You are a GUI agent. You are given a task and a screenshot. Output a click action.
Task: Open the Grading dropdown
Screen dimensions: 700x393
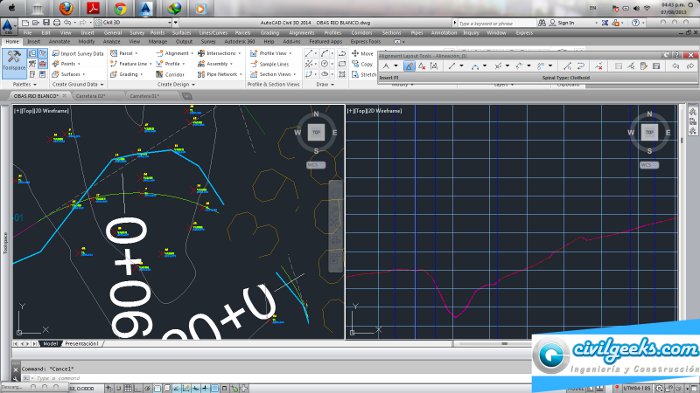[x=127, y=74]
